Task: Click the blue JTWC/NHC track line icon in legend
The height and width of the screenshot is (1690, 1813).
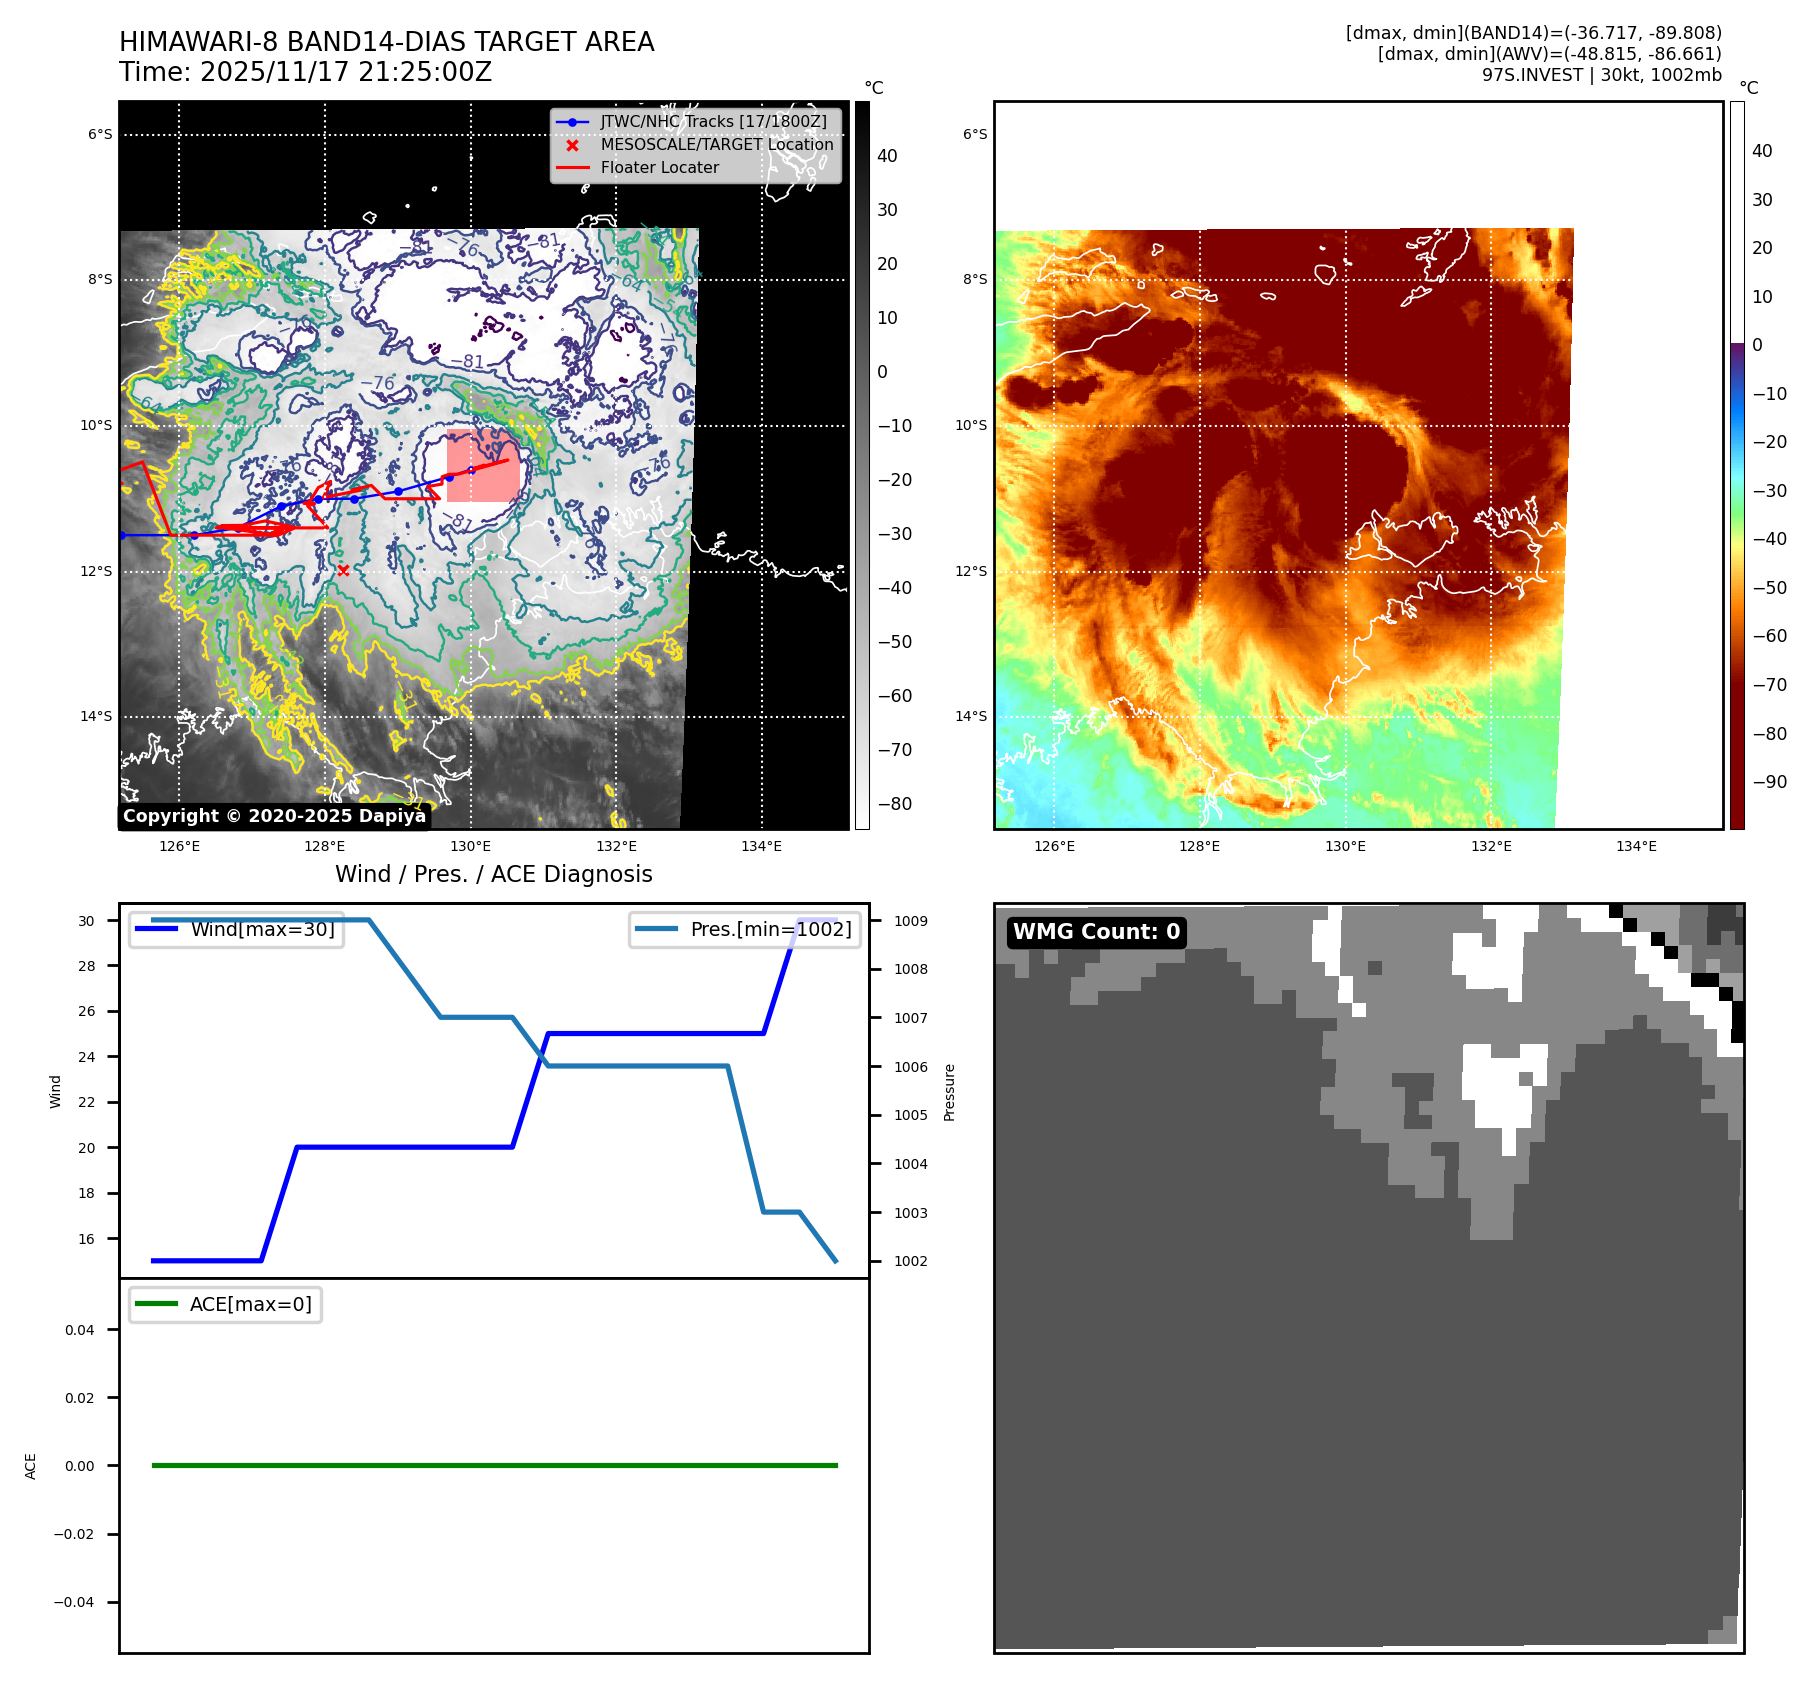Action: coord(572,122)
